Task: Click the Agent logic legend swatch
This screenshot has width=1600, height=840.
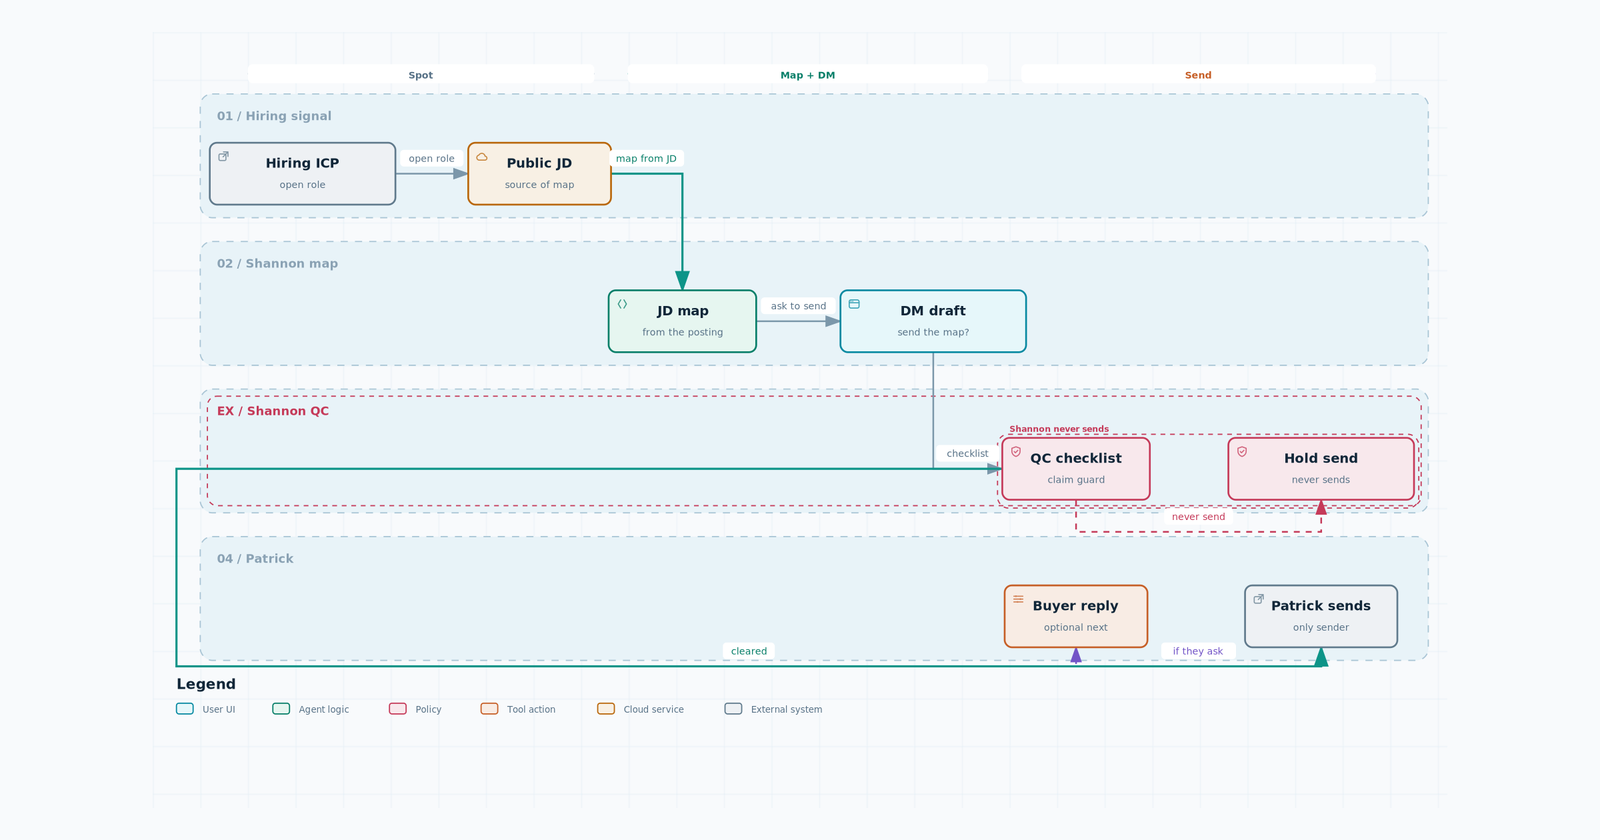Action: (x=281, y=709)
